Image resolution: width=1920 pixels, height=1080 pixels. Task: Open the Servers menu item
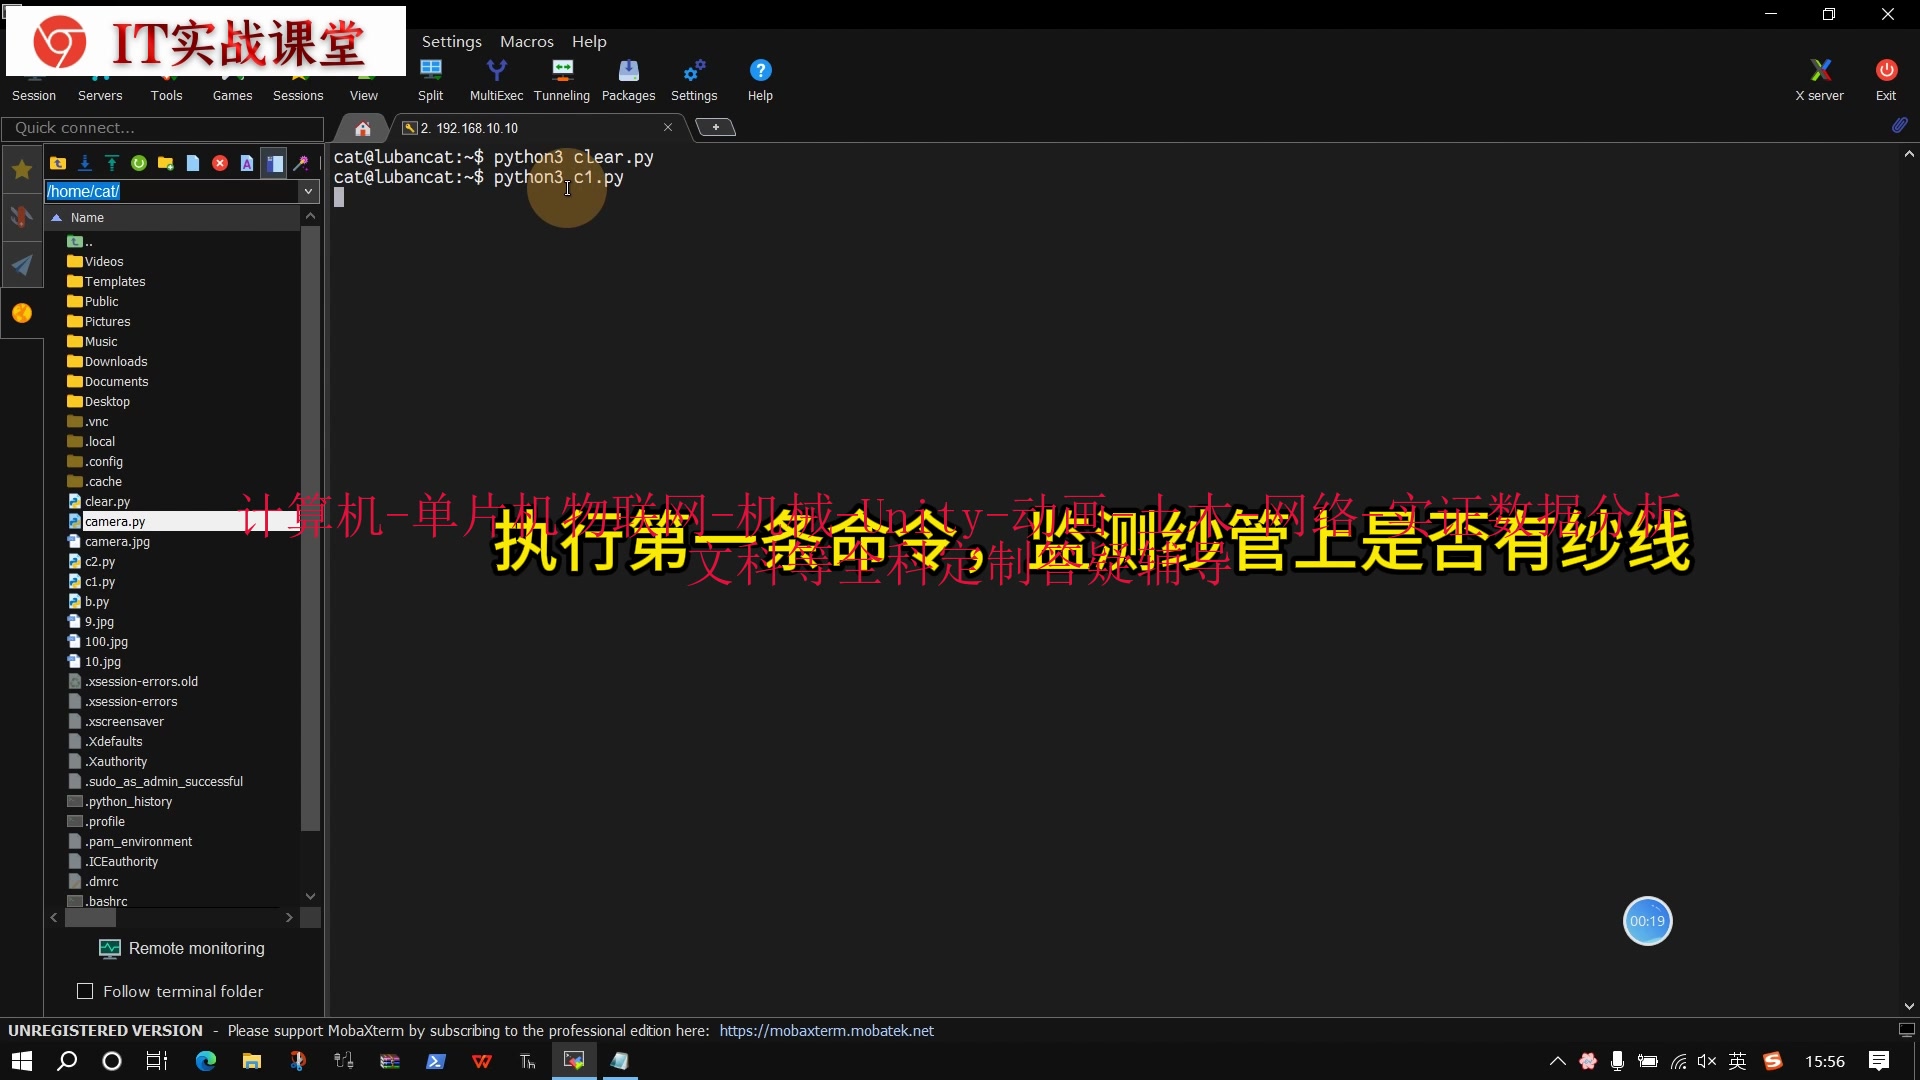tap(100, 95)
